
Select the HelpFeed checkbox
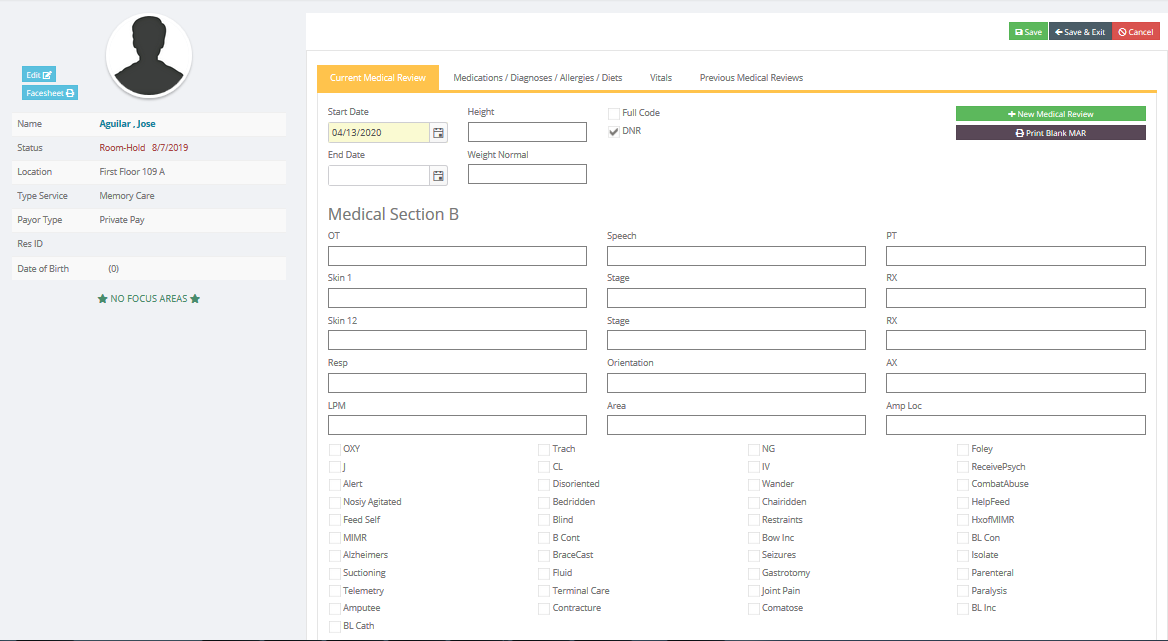point(963,503)
